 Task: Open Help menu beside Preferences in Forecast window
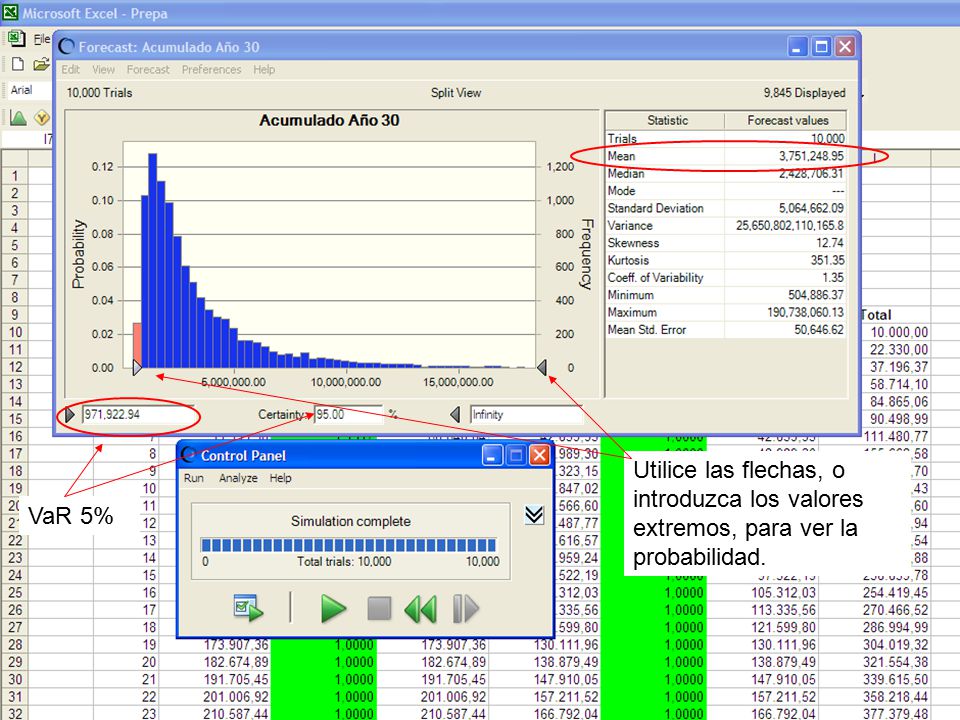click(x=264, y=70)
